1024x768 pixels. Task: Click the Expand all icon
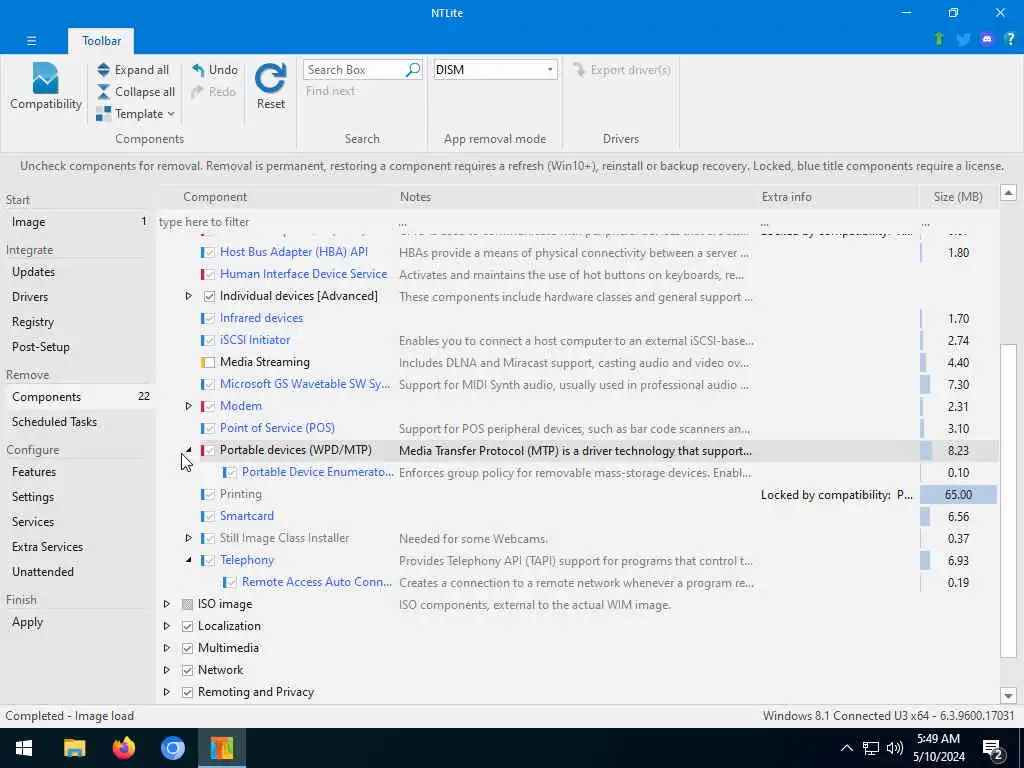click(103, 70)
